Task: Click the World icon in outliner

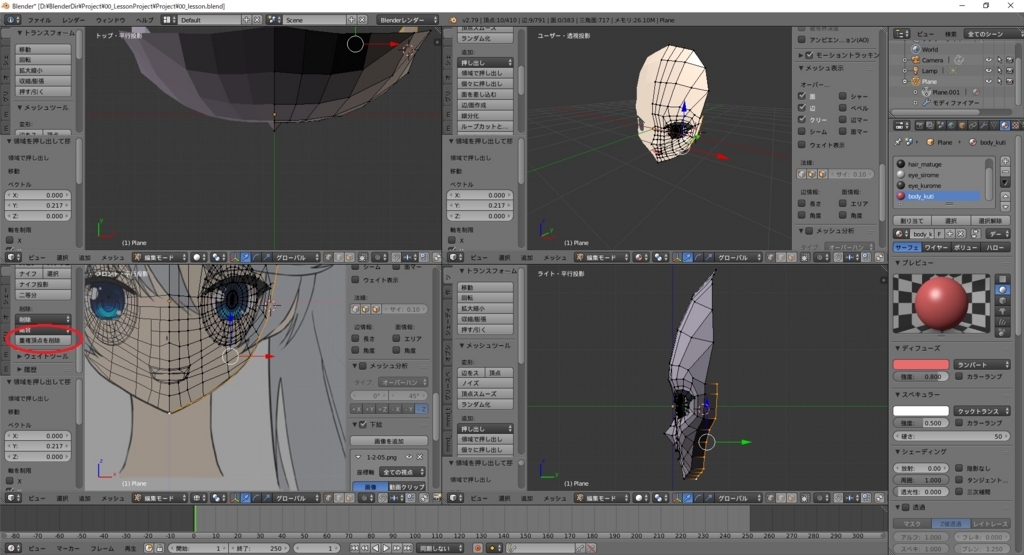Action: 915,49
